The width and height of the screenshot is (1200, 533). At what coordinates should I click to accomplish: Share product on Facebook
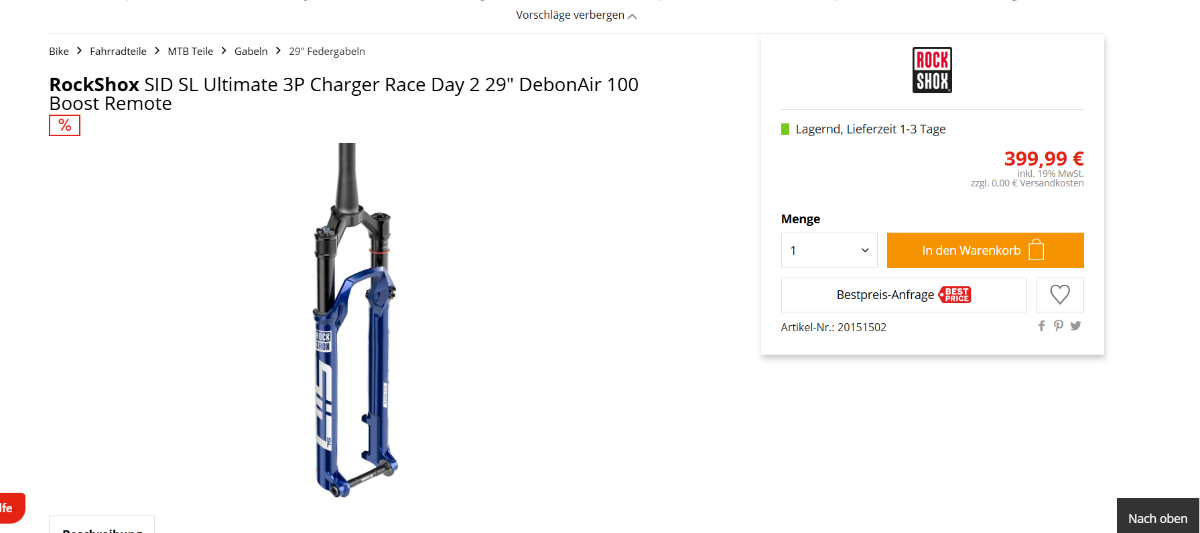click(1041, 326)
